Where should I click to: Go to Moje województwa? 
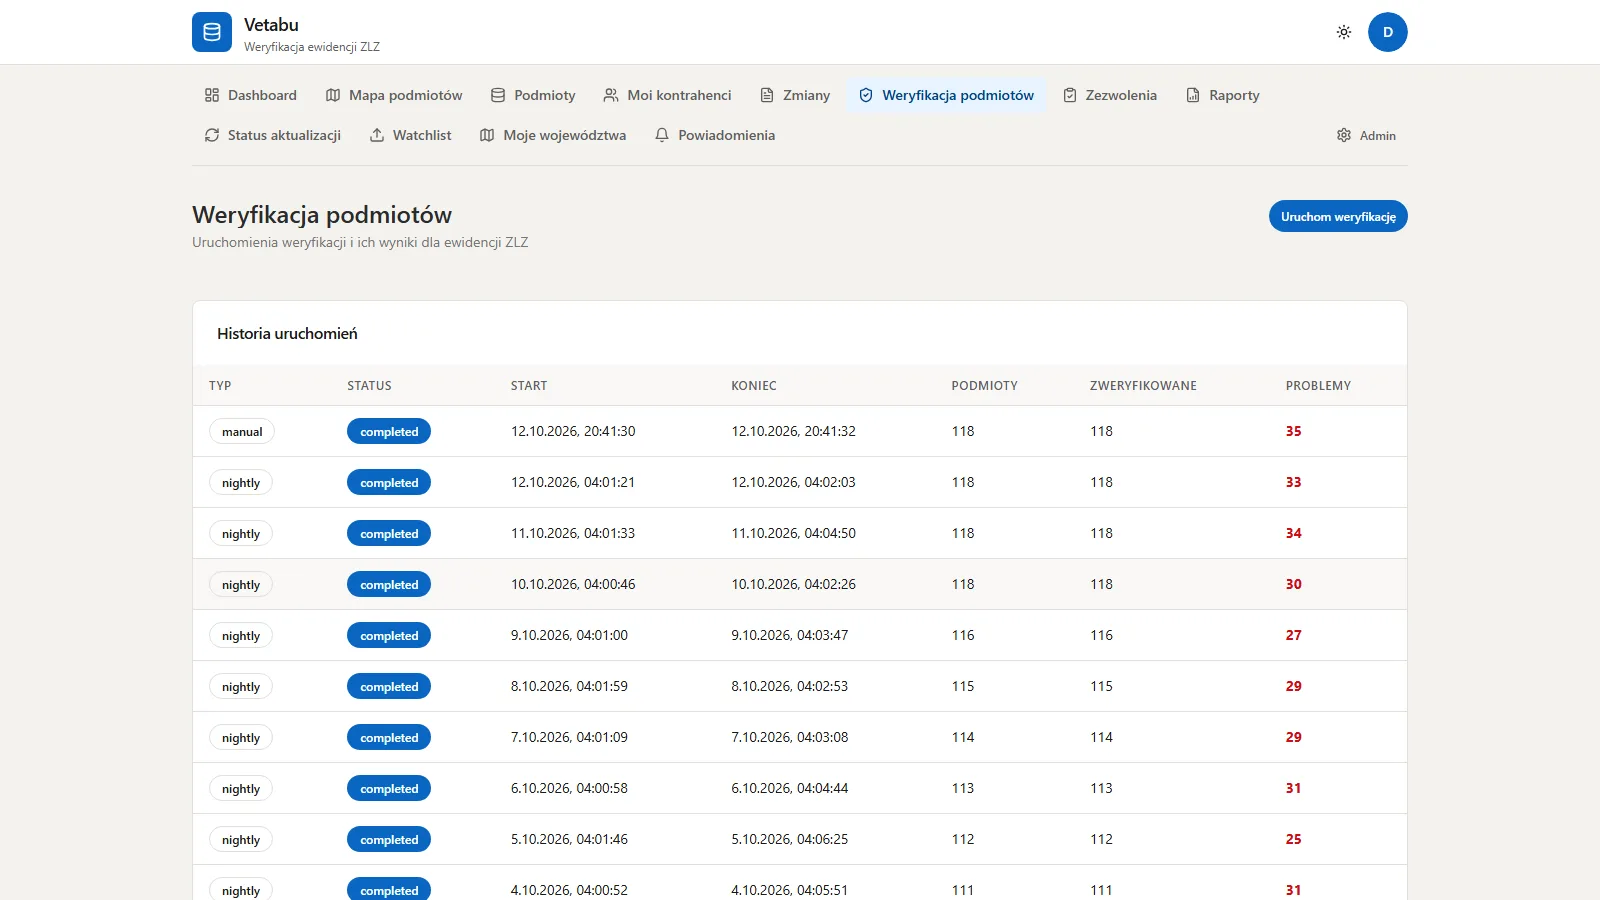(x=553, y=135)
